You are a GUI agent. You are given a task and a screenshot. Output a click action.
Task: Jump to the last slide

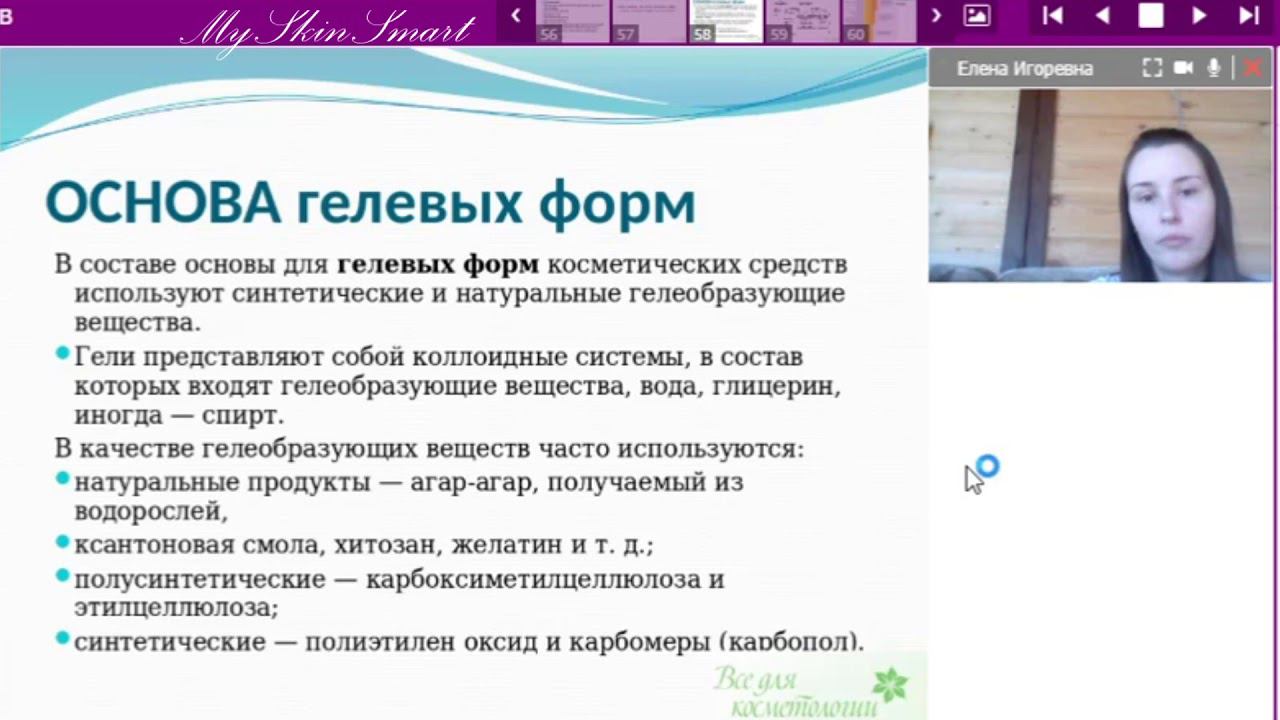click(x=1249, y=15)
